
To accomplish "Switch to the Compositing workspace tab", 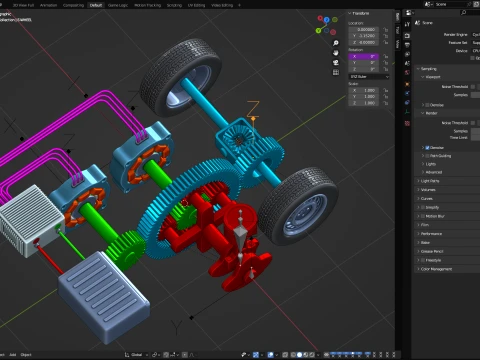I will [73, 5].
